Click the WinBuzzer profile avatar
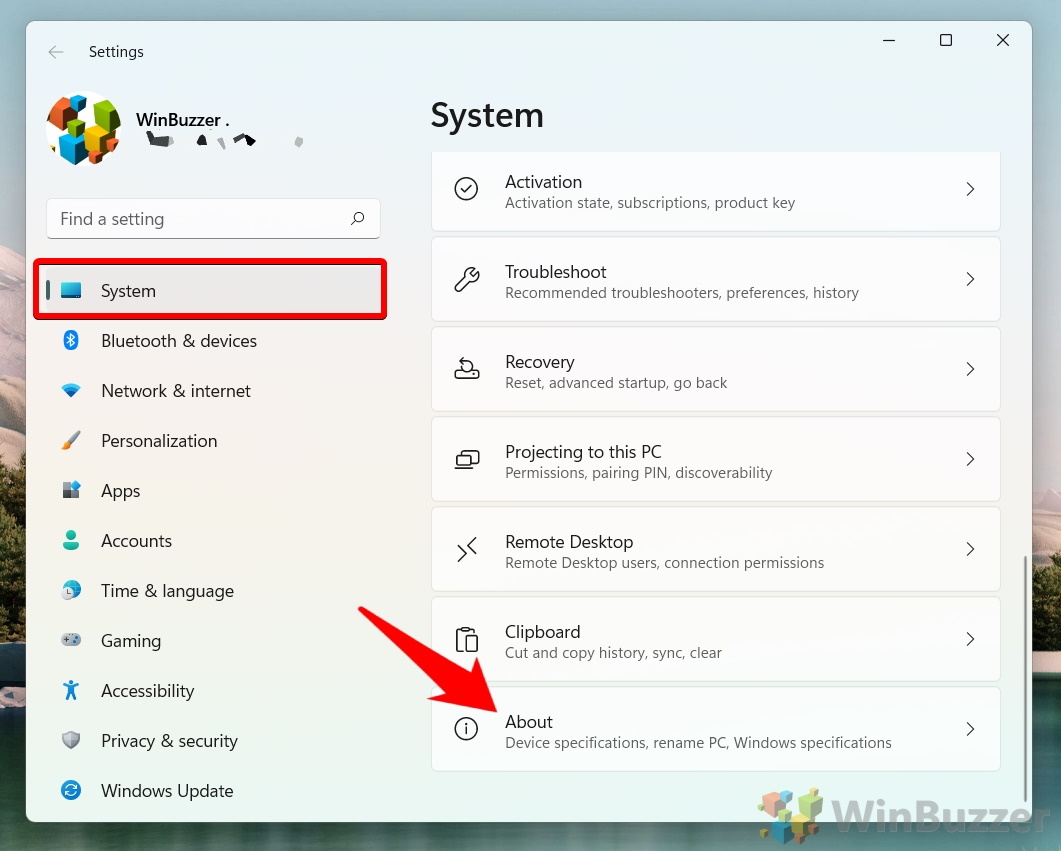The height and width of the screenshot is (851, 1061). click(84, 129)
